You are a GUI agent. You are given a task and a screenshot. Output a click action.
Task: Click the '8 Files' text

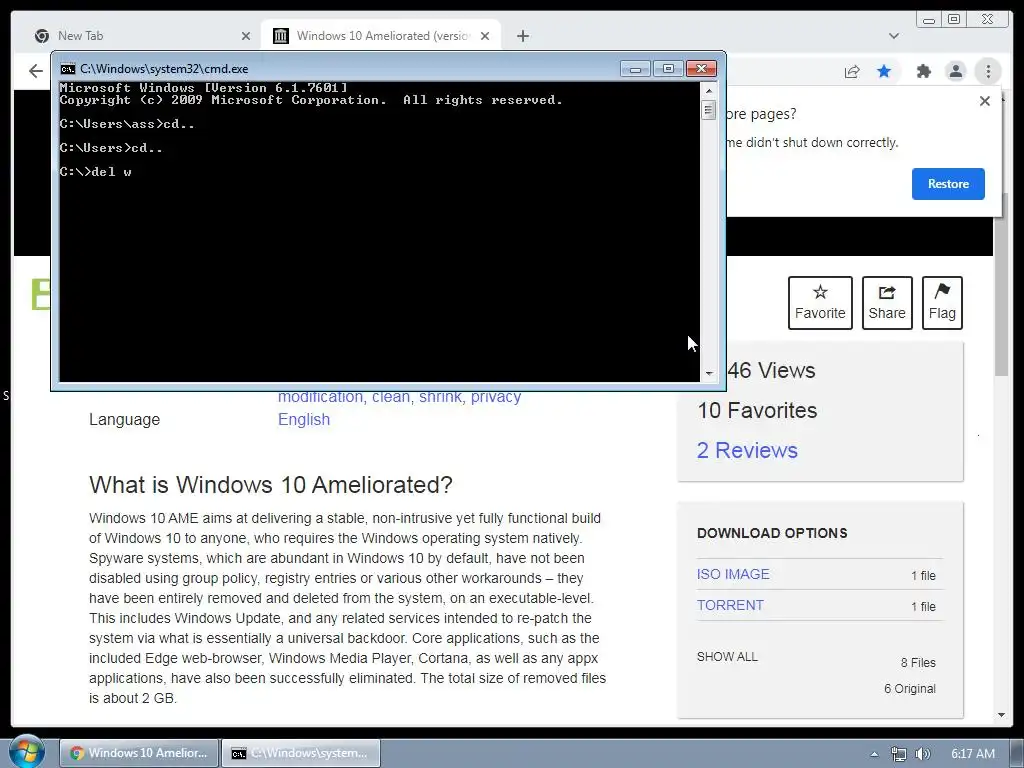click(x=918, y=663)
